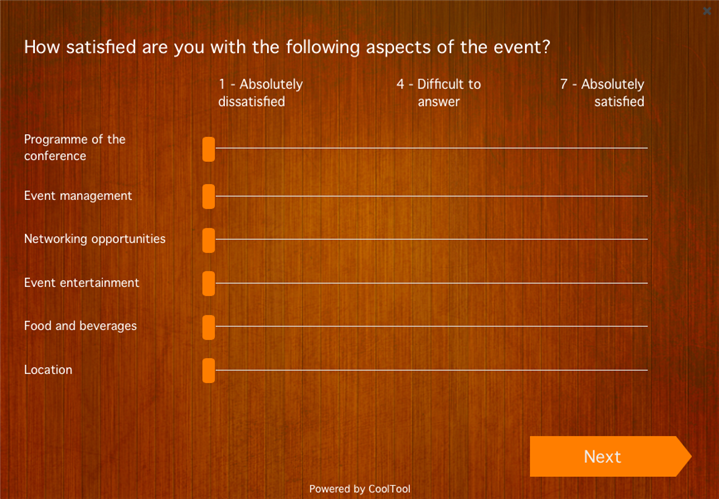Click the Event management slider track
This screenshot has width=719, height=499.
[431, 196]
